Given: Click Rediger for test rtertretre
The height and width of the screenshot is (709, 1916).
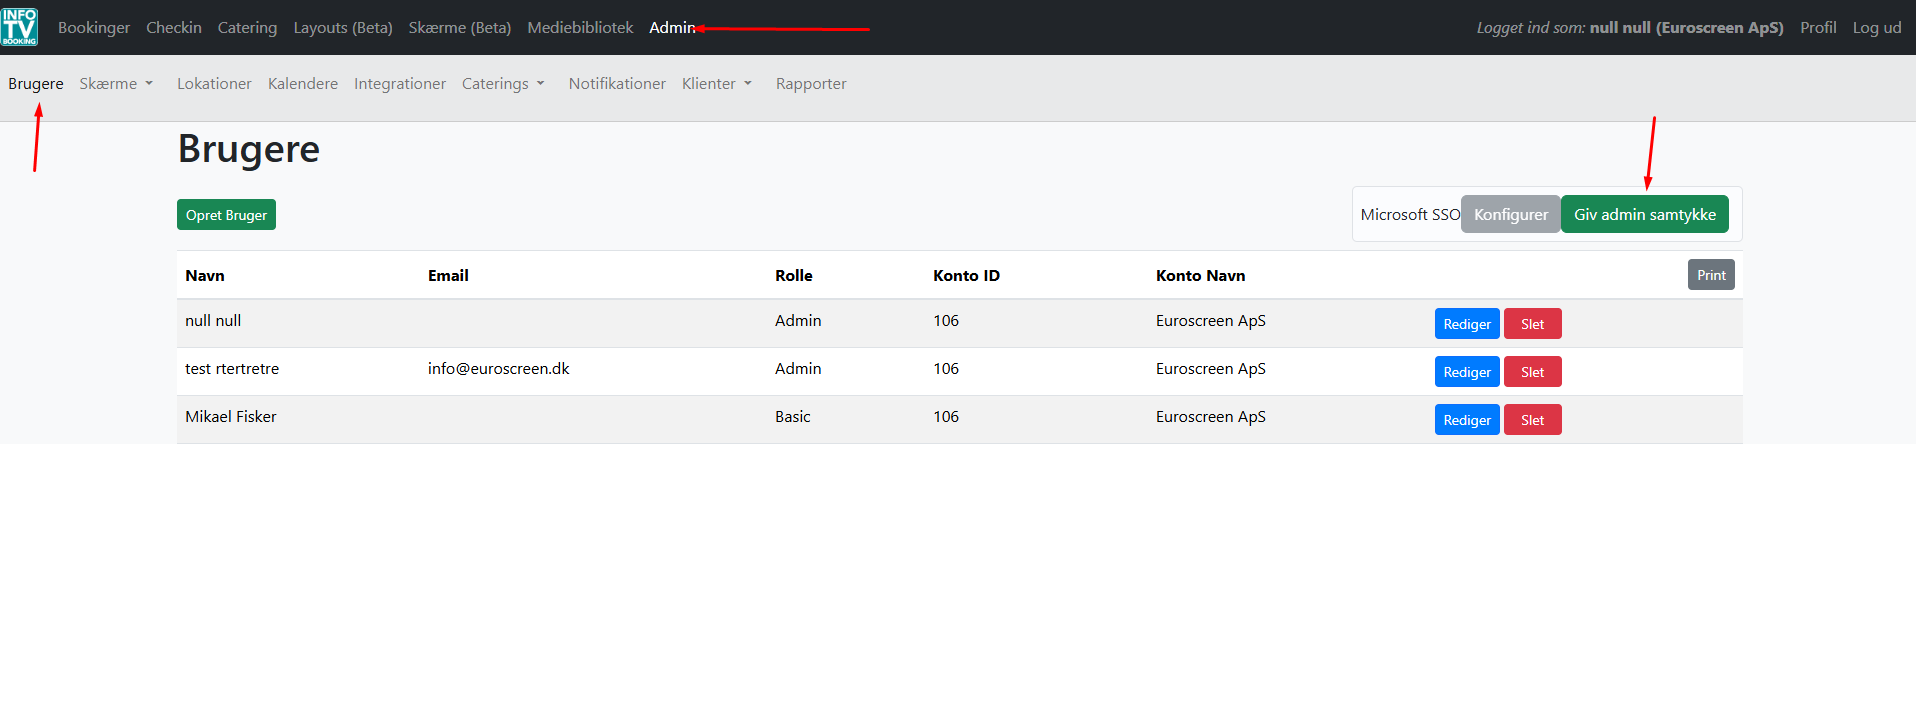Looking at the screenshot, I should [x=1467, y=372].
